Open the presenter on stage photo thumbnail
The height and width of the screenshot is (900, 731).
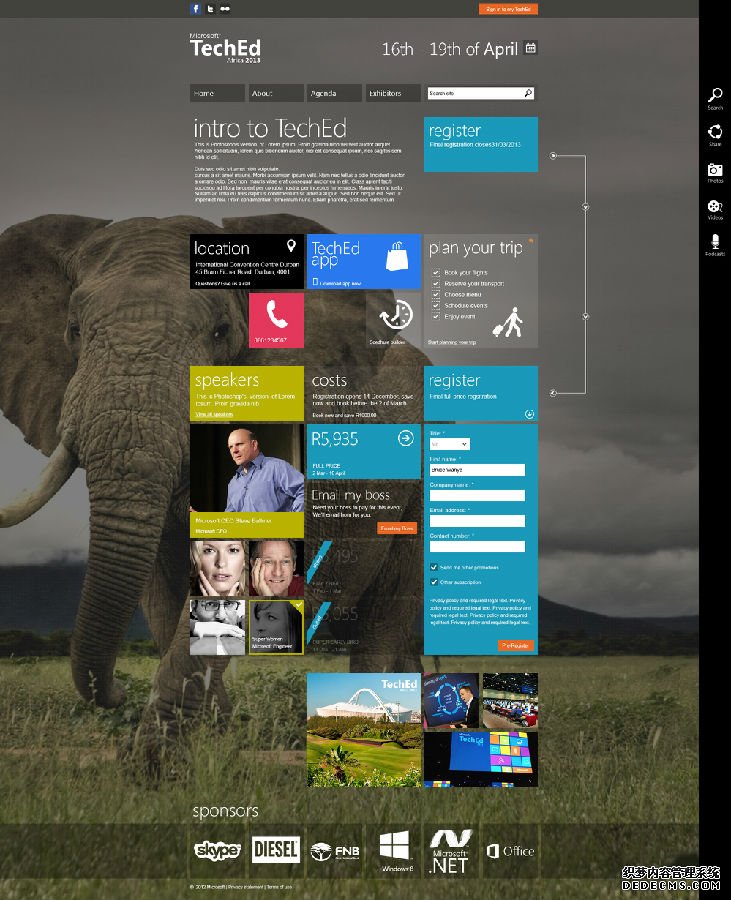(x=451, y=701)
